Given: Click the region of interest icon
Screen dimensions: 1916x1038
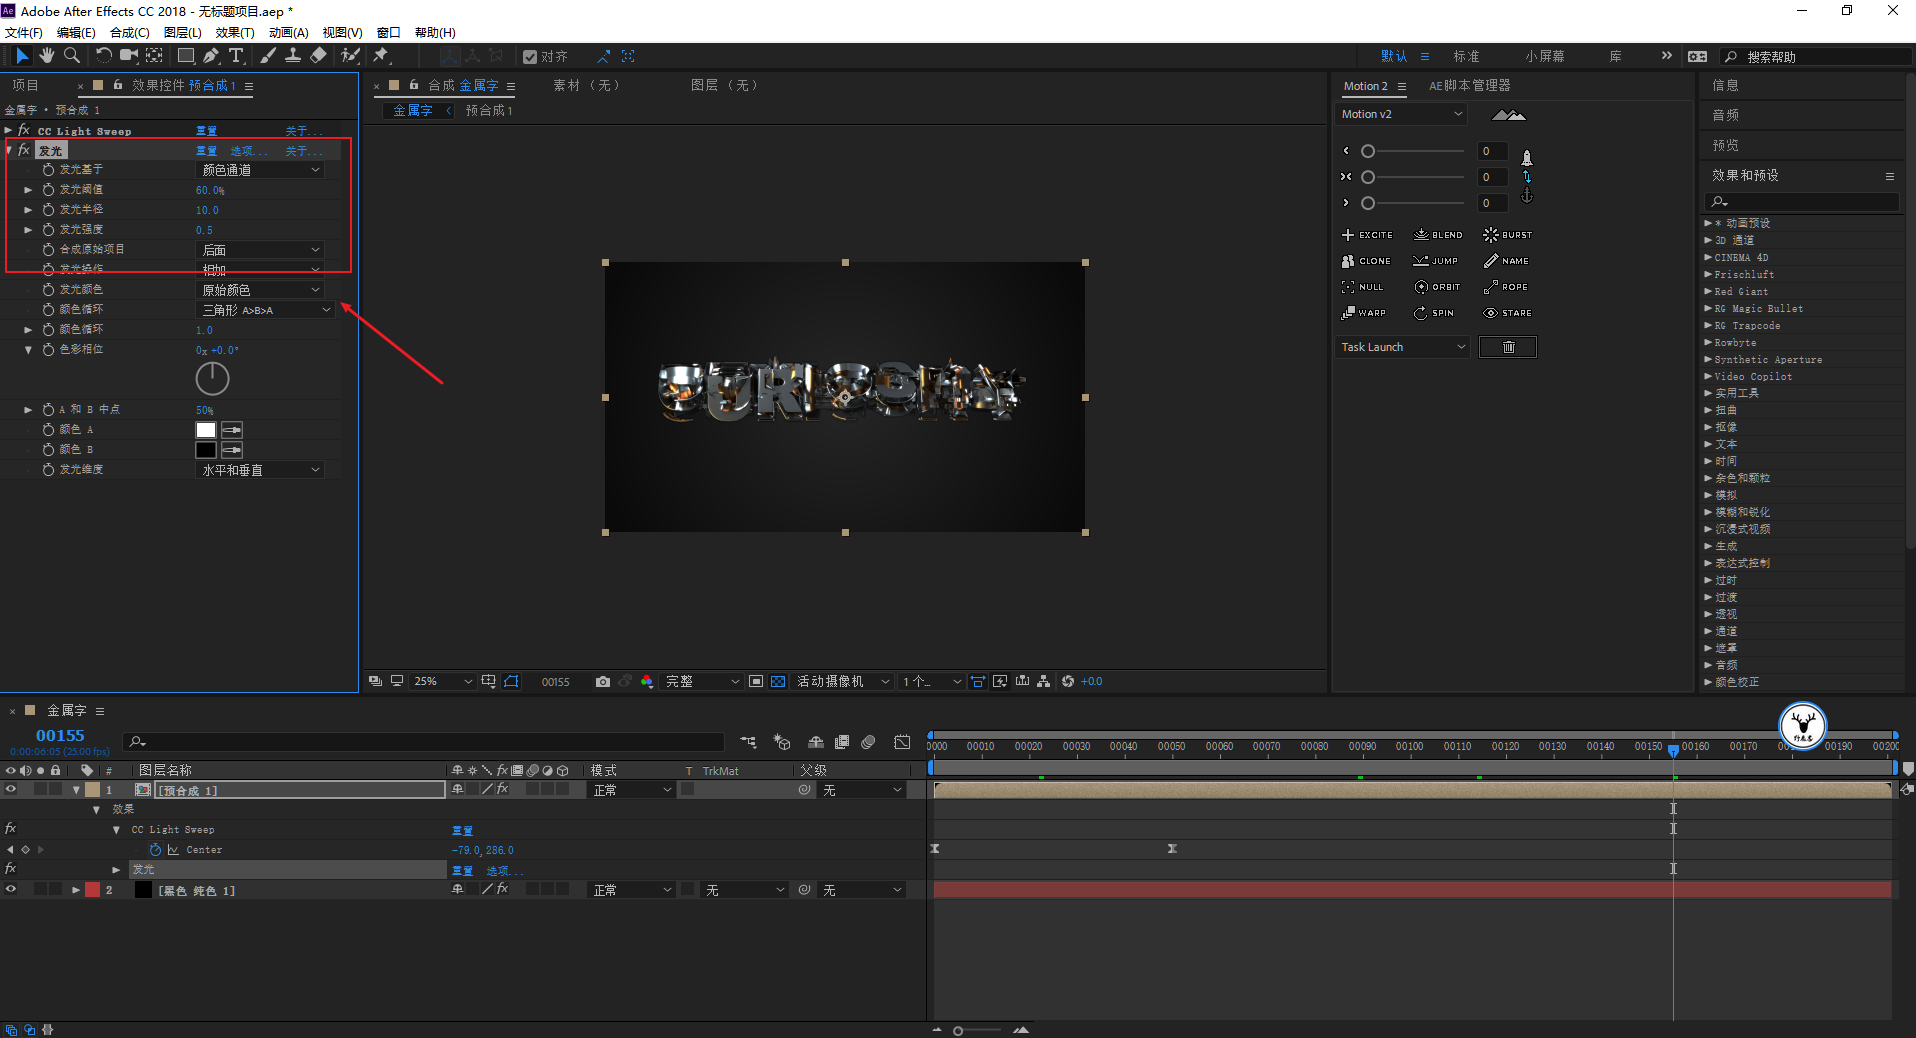Looking at the screenshot, I should click(x=756, y=682).
